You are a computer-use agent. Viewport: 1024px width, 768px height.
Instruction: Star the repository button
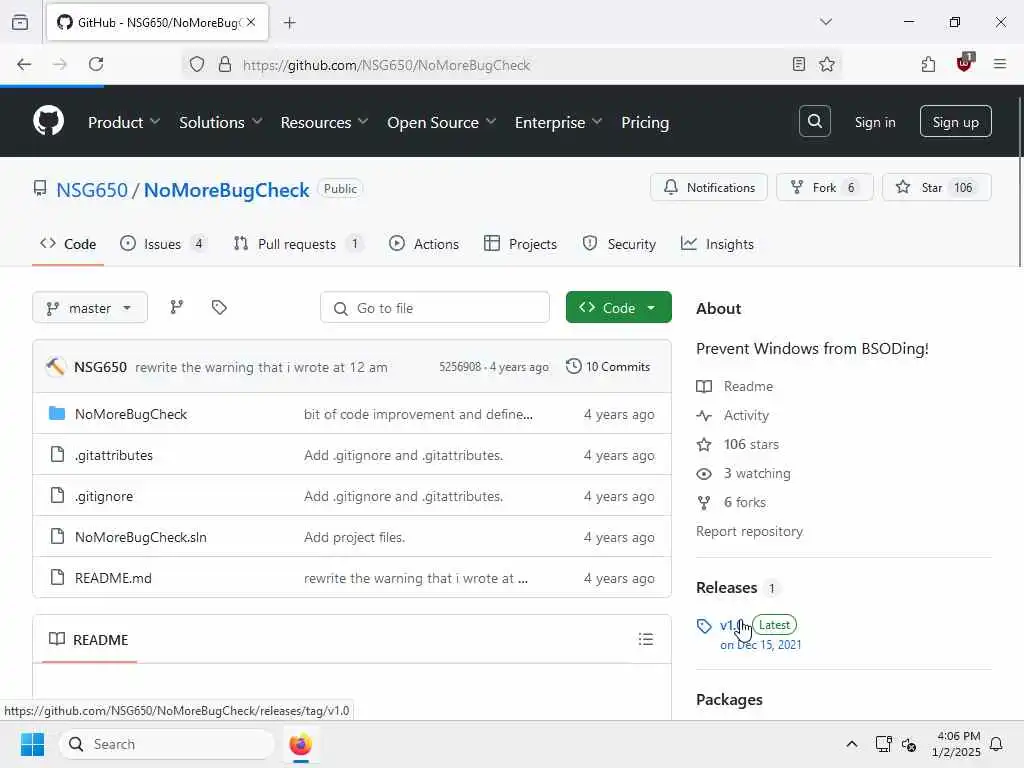click(936, 187)
